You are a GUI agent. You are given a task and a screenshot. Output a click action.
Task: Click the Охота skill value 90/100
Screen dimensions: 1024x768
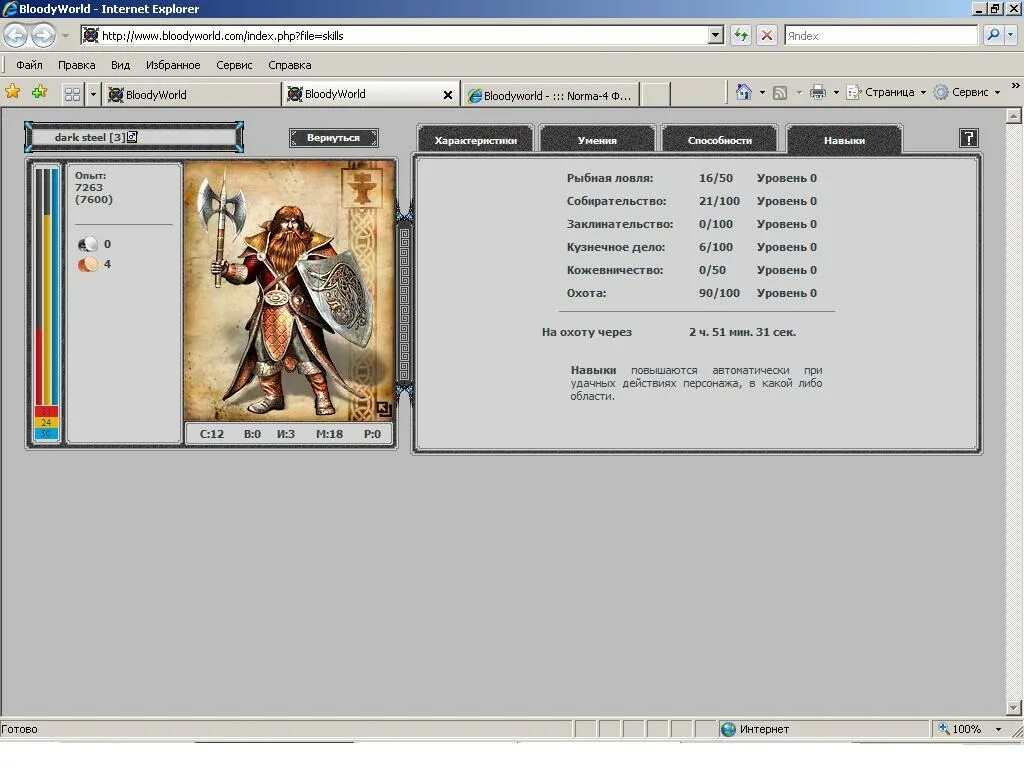tap(719, 293)
